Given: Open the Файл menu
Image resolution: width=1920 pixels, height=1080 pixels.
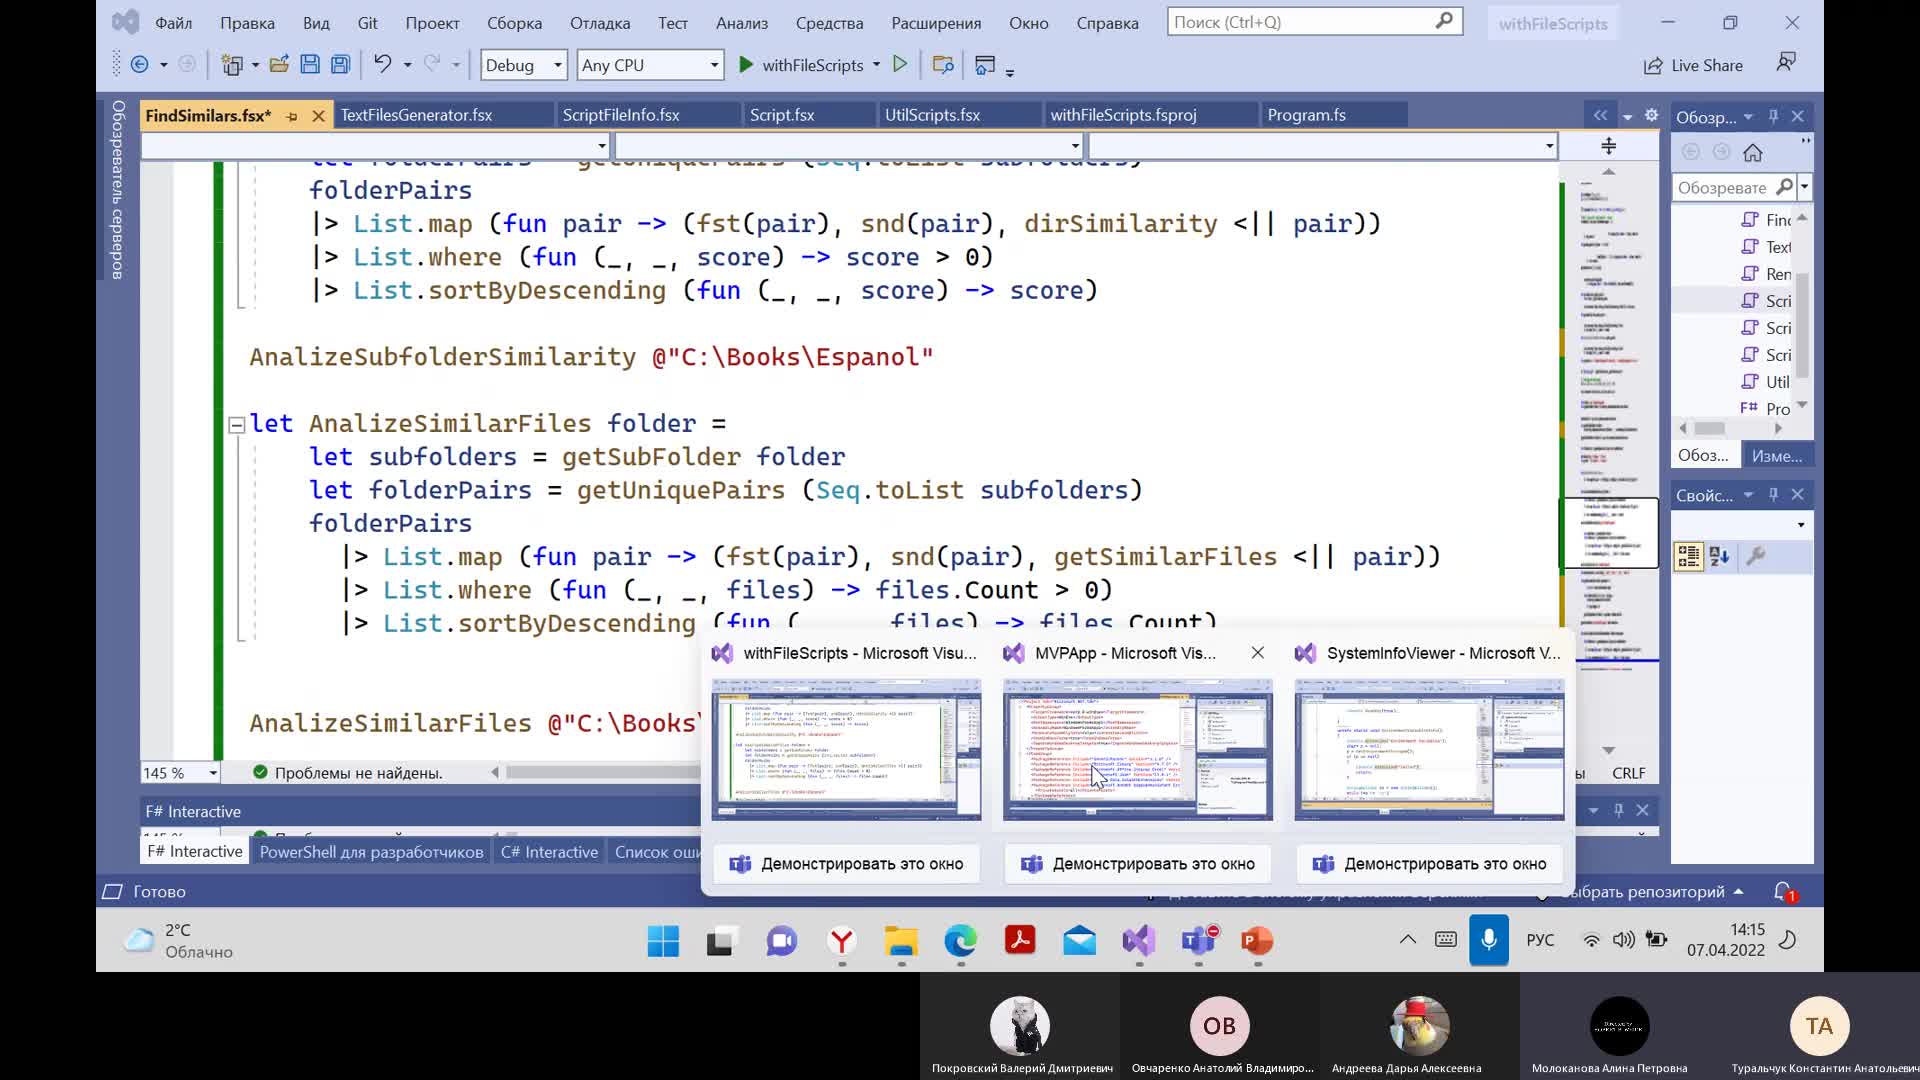Looking at the screenshot, I should tap(174, 22).
